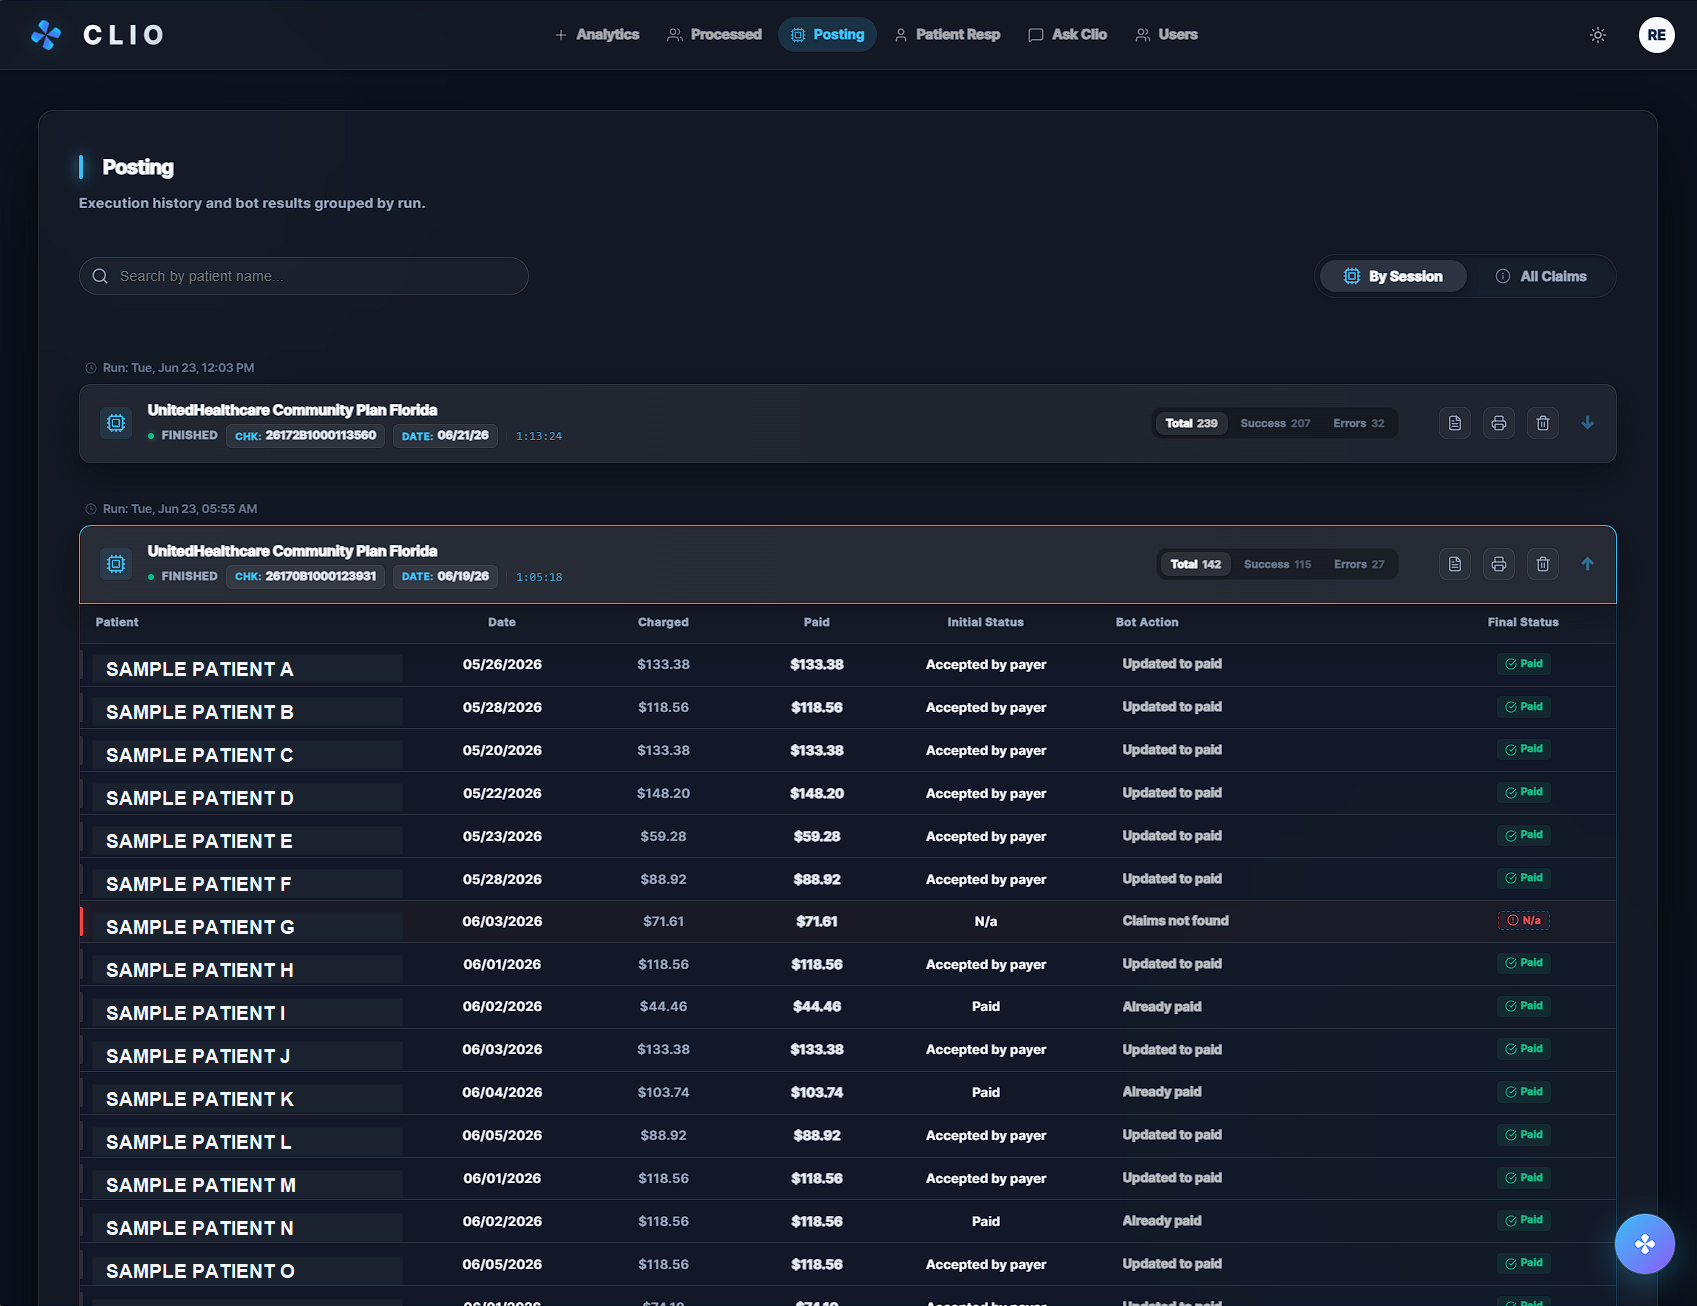Image resolution: width=1697 pixels, height=1306 pixels.
Task: Open the Ask Clio tab
Action: coord(1068,35)
